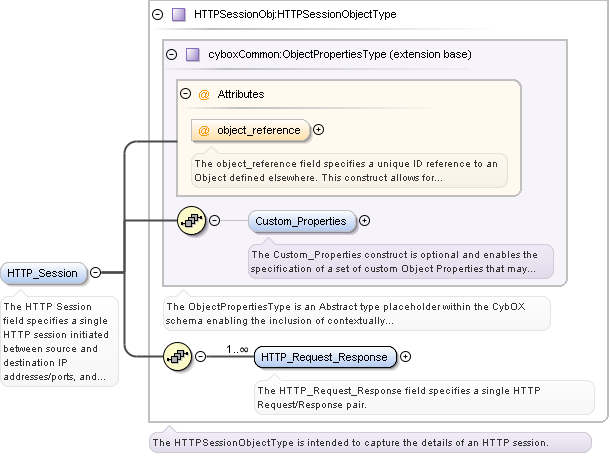Collapse the cyboxCommon ObjectPropertiesType section
This screenshot has width=610, height=456.
tap(172, 54)
